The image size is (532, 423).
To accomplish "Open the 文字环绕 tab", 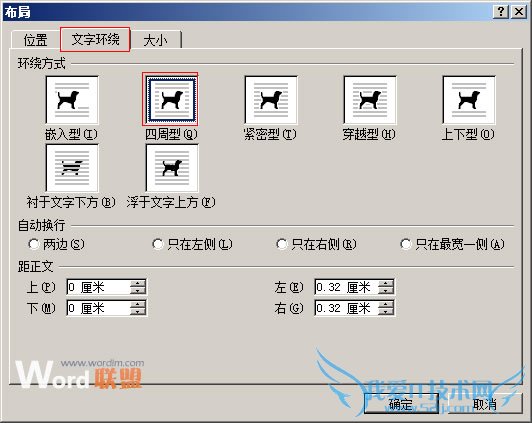I will pos(95,39).
